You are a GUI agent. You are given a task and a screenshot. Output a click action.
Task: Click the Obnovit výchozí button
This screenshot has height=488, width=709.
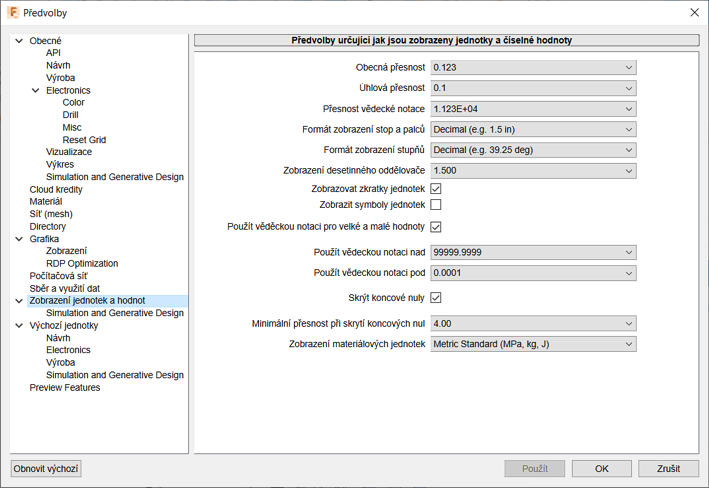pos(46,468)
